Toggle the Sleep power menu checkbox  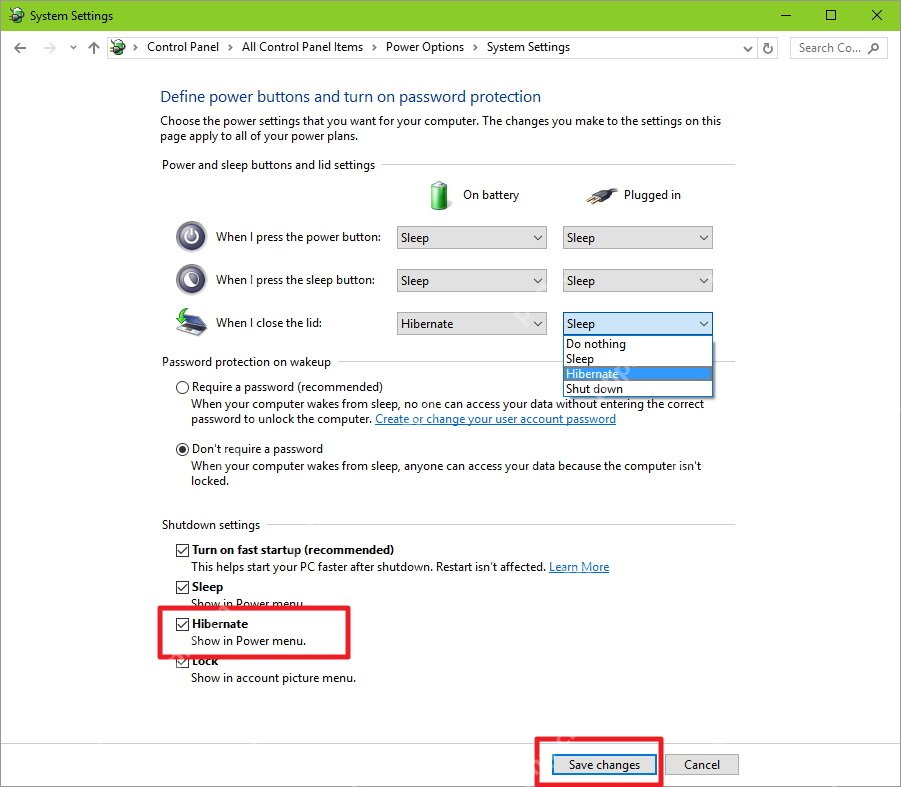click(x=182, y=587)
